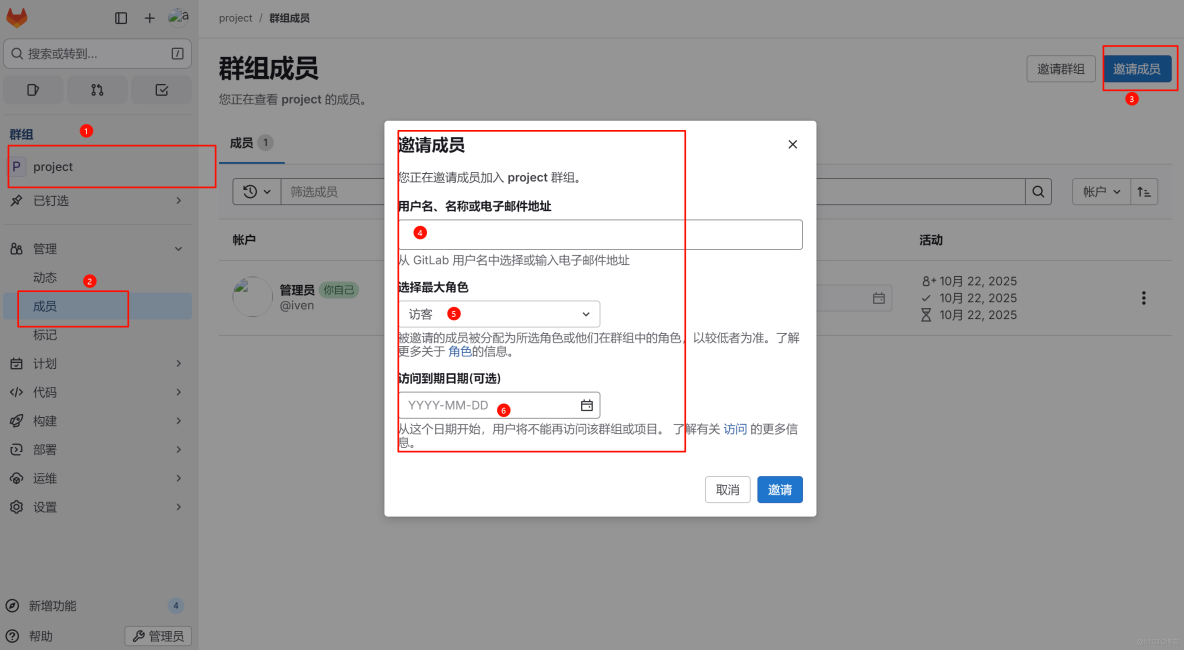1184x650 pixels.
Task: Click the plus icon to create new
Action: click(148, 17)
